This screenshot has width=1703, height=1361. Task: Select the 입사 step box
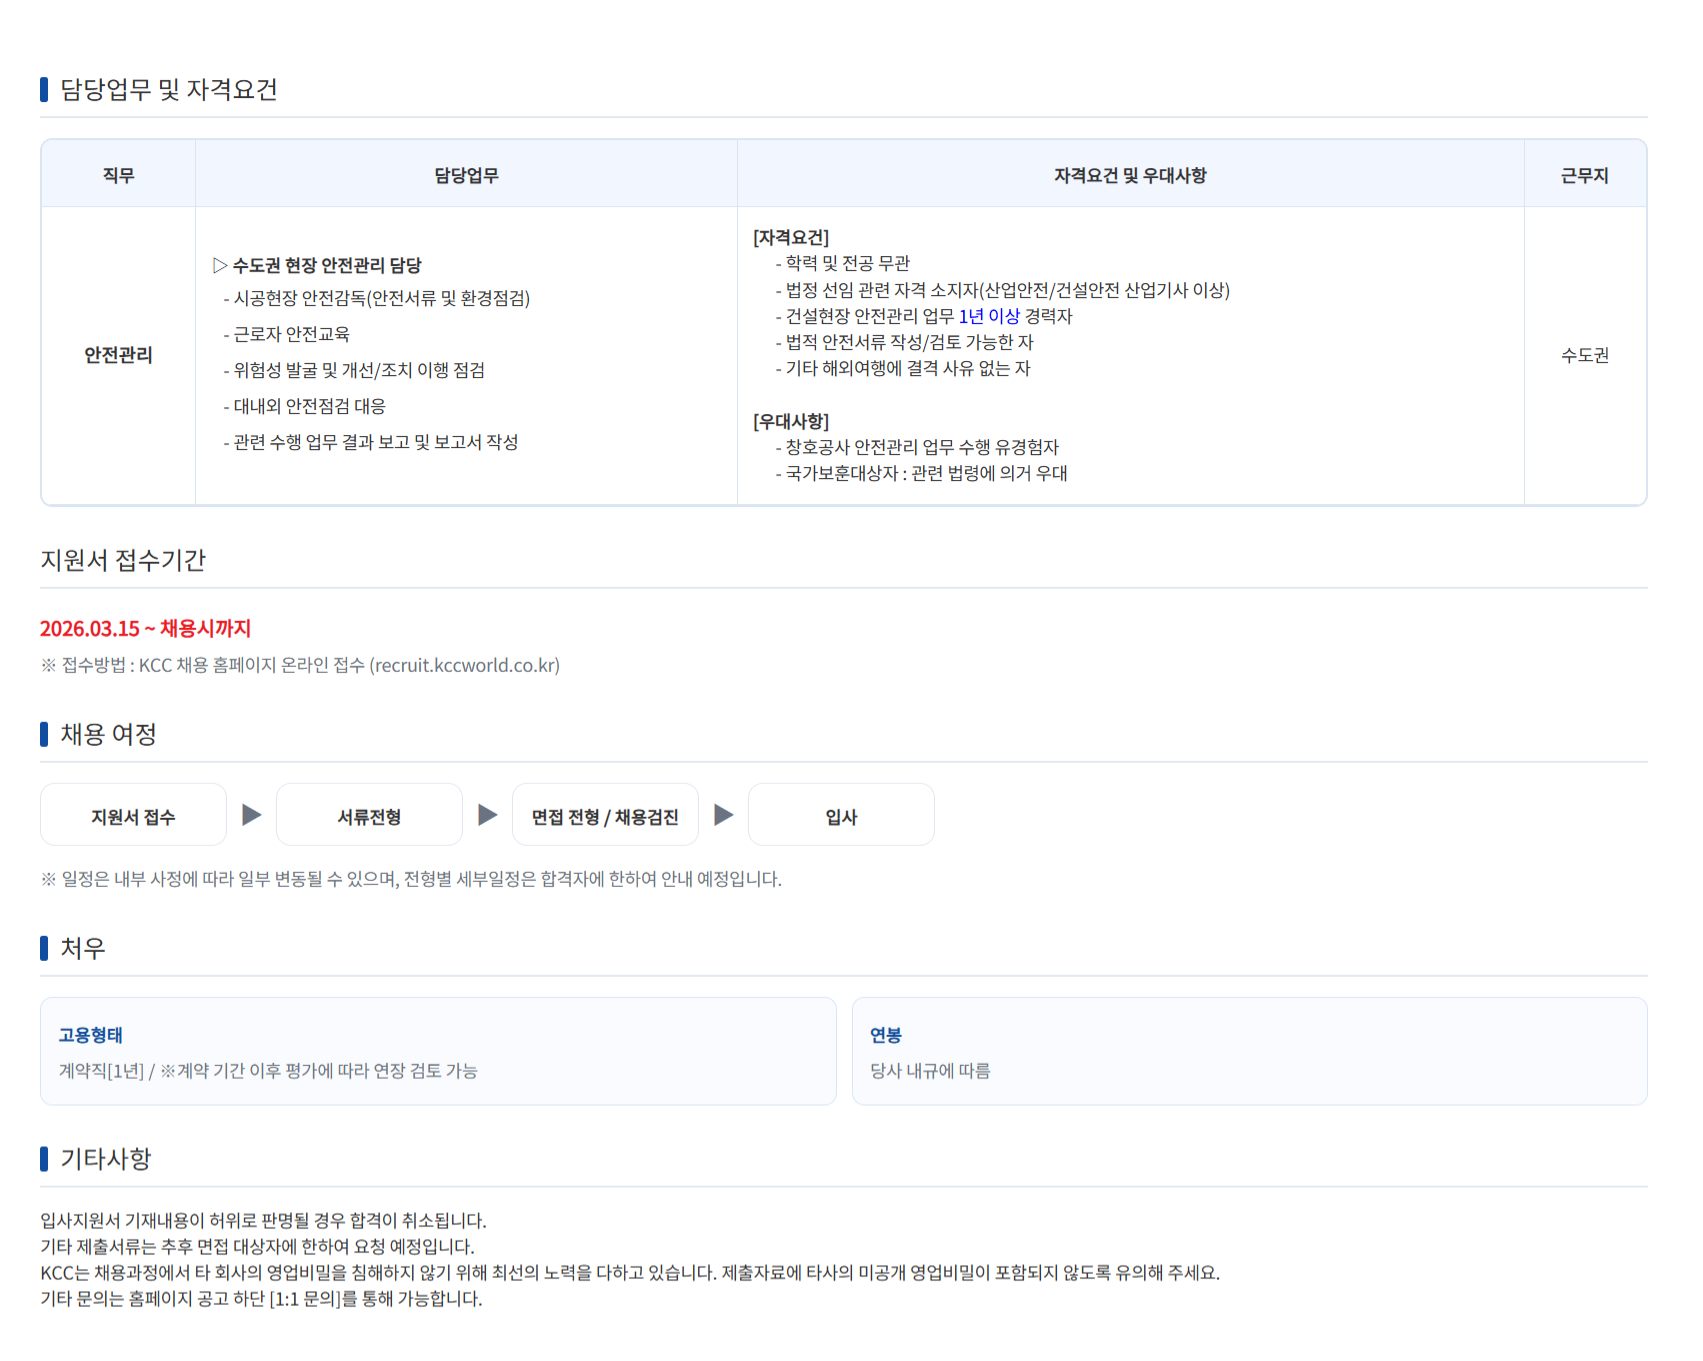(x=841, y=816)
